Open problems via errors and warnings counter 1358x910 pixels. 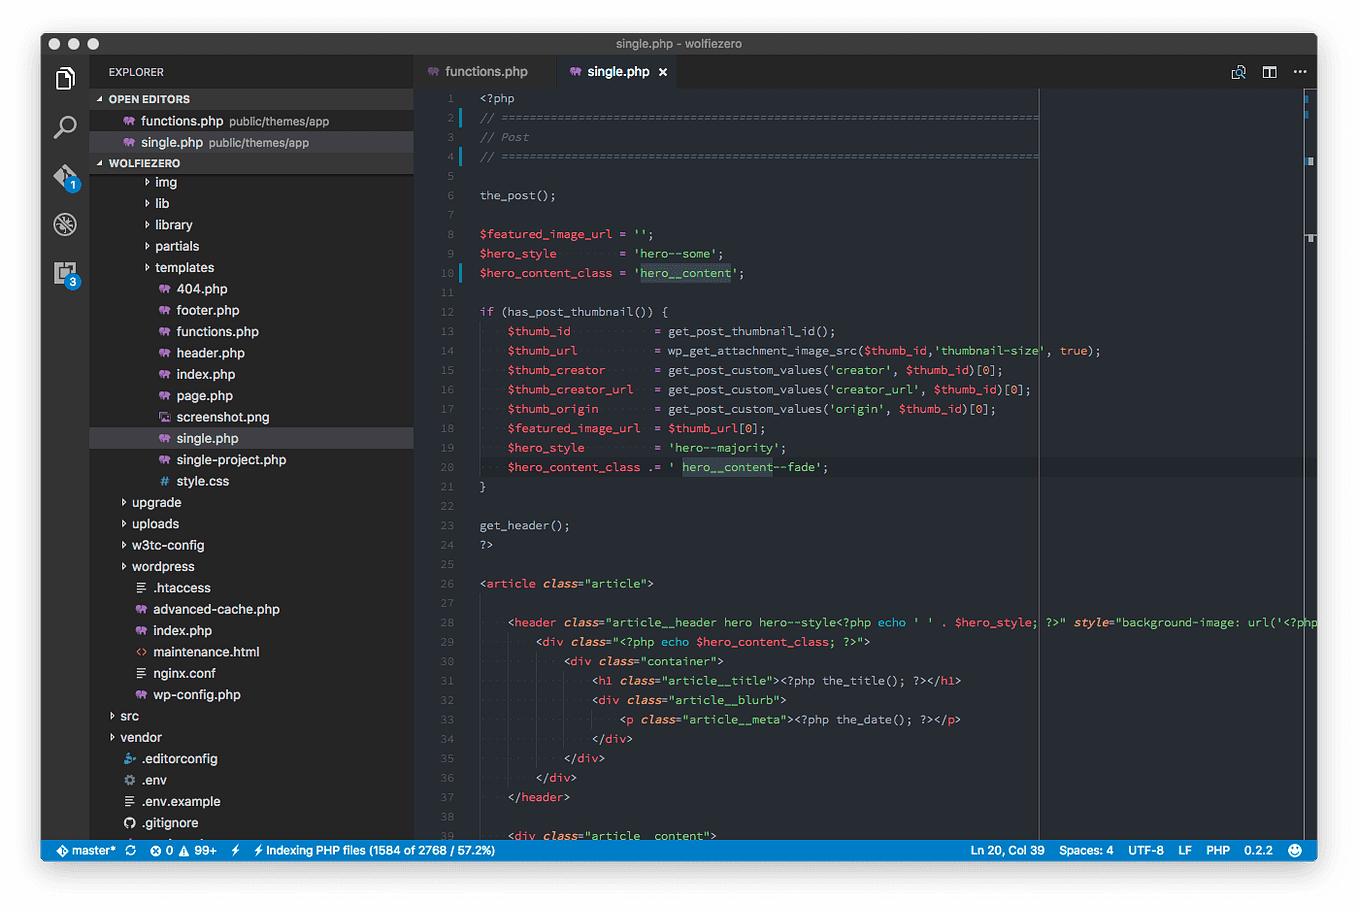pyautogui.click(x=183, y=851)
